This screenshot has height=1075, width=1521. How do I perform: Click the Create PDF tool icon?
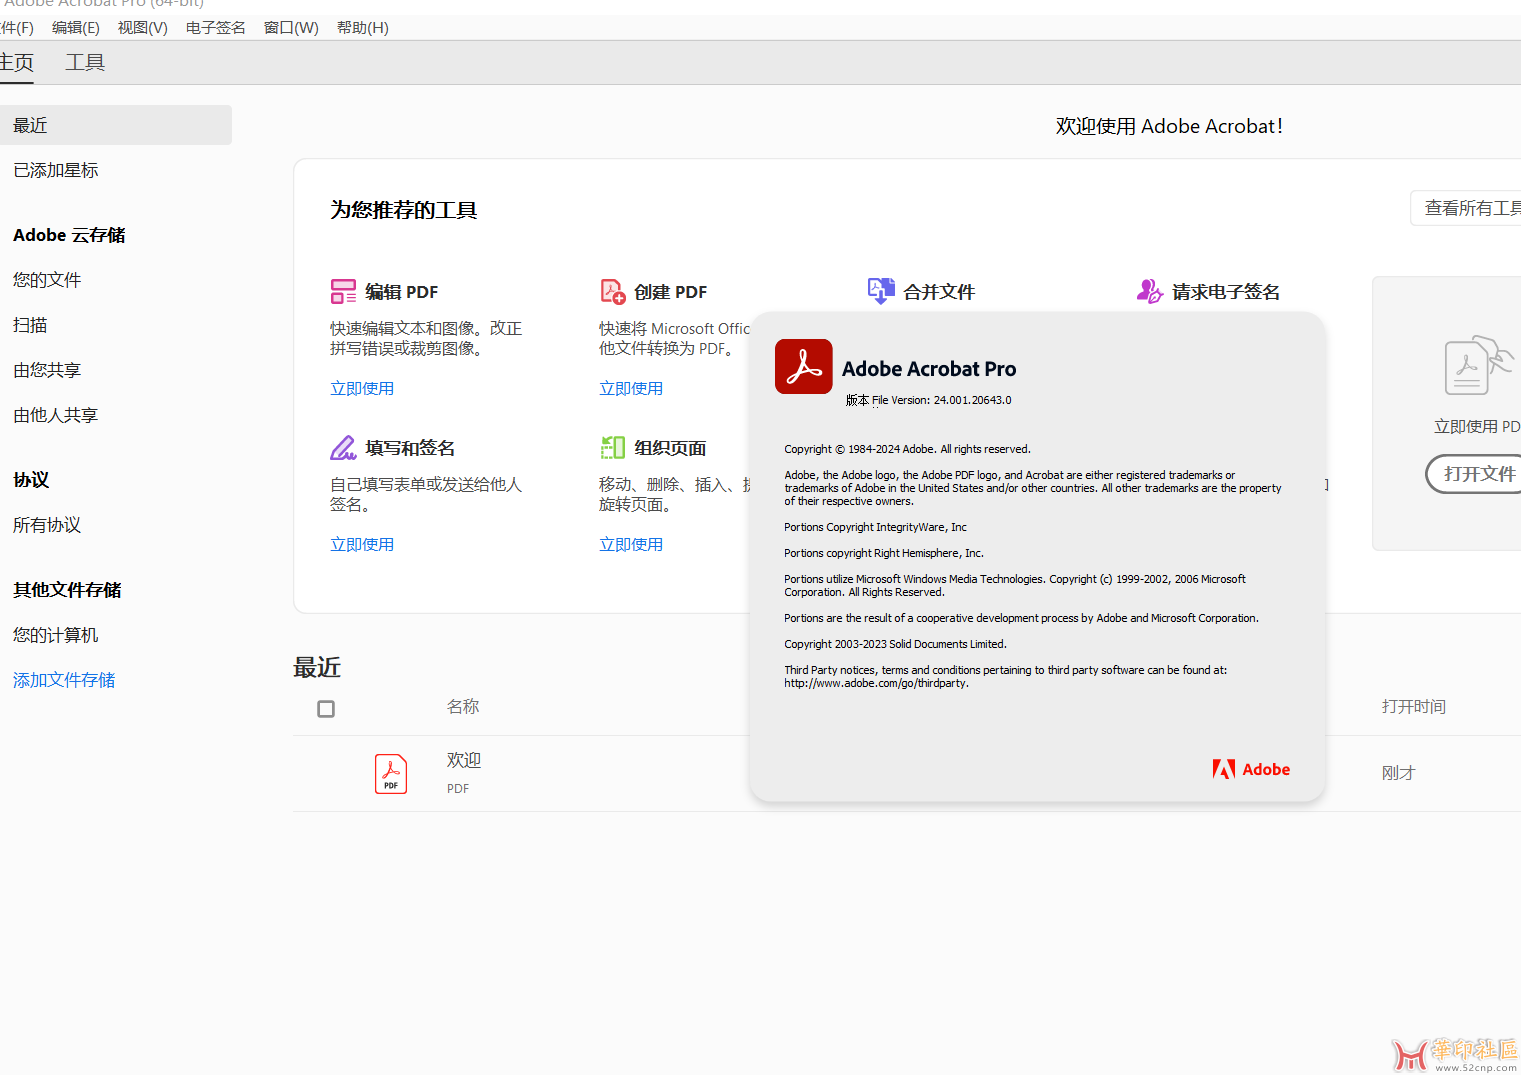pyautogui.click(x=612, y=291)
